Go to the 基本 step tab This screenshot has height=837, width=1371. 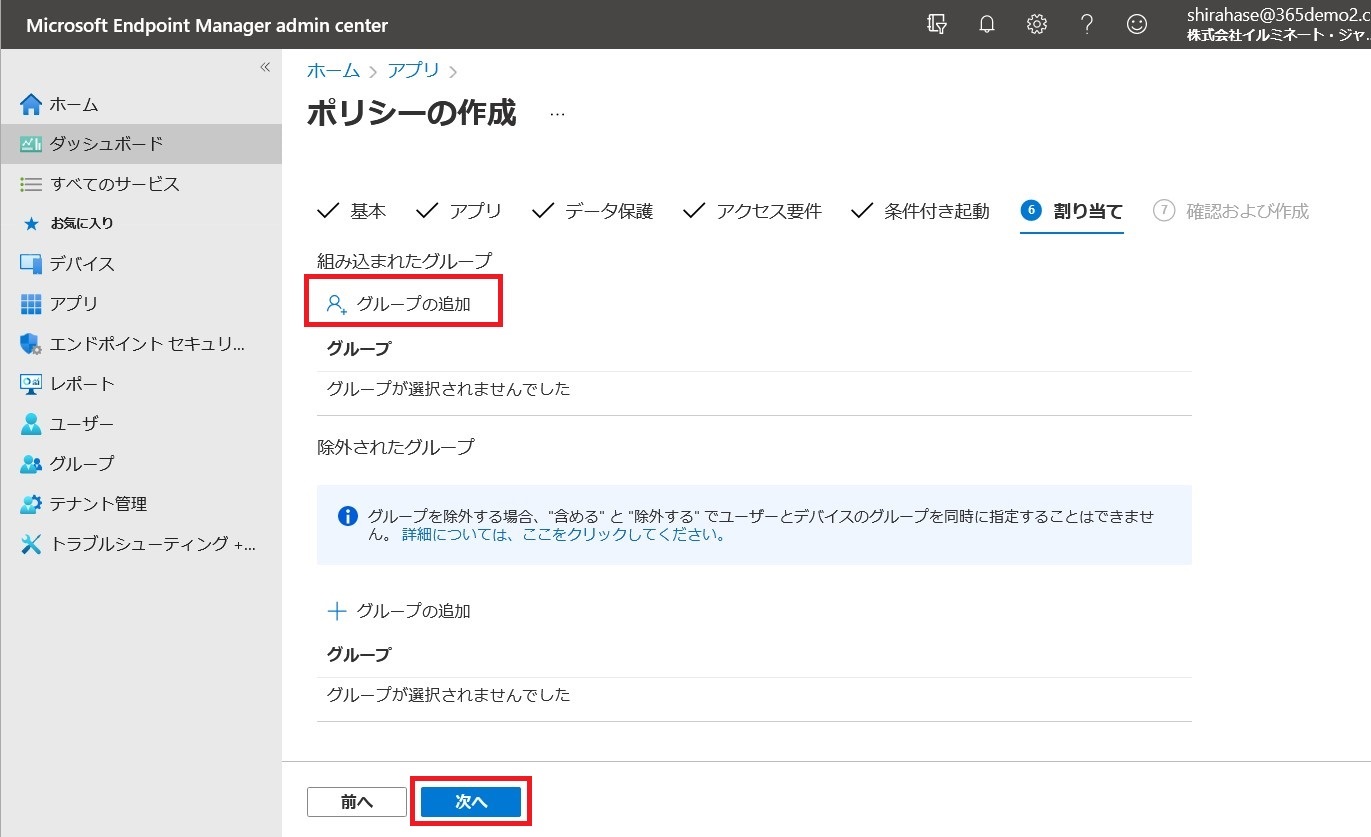pos(352,211)
